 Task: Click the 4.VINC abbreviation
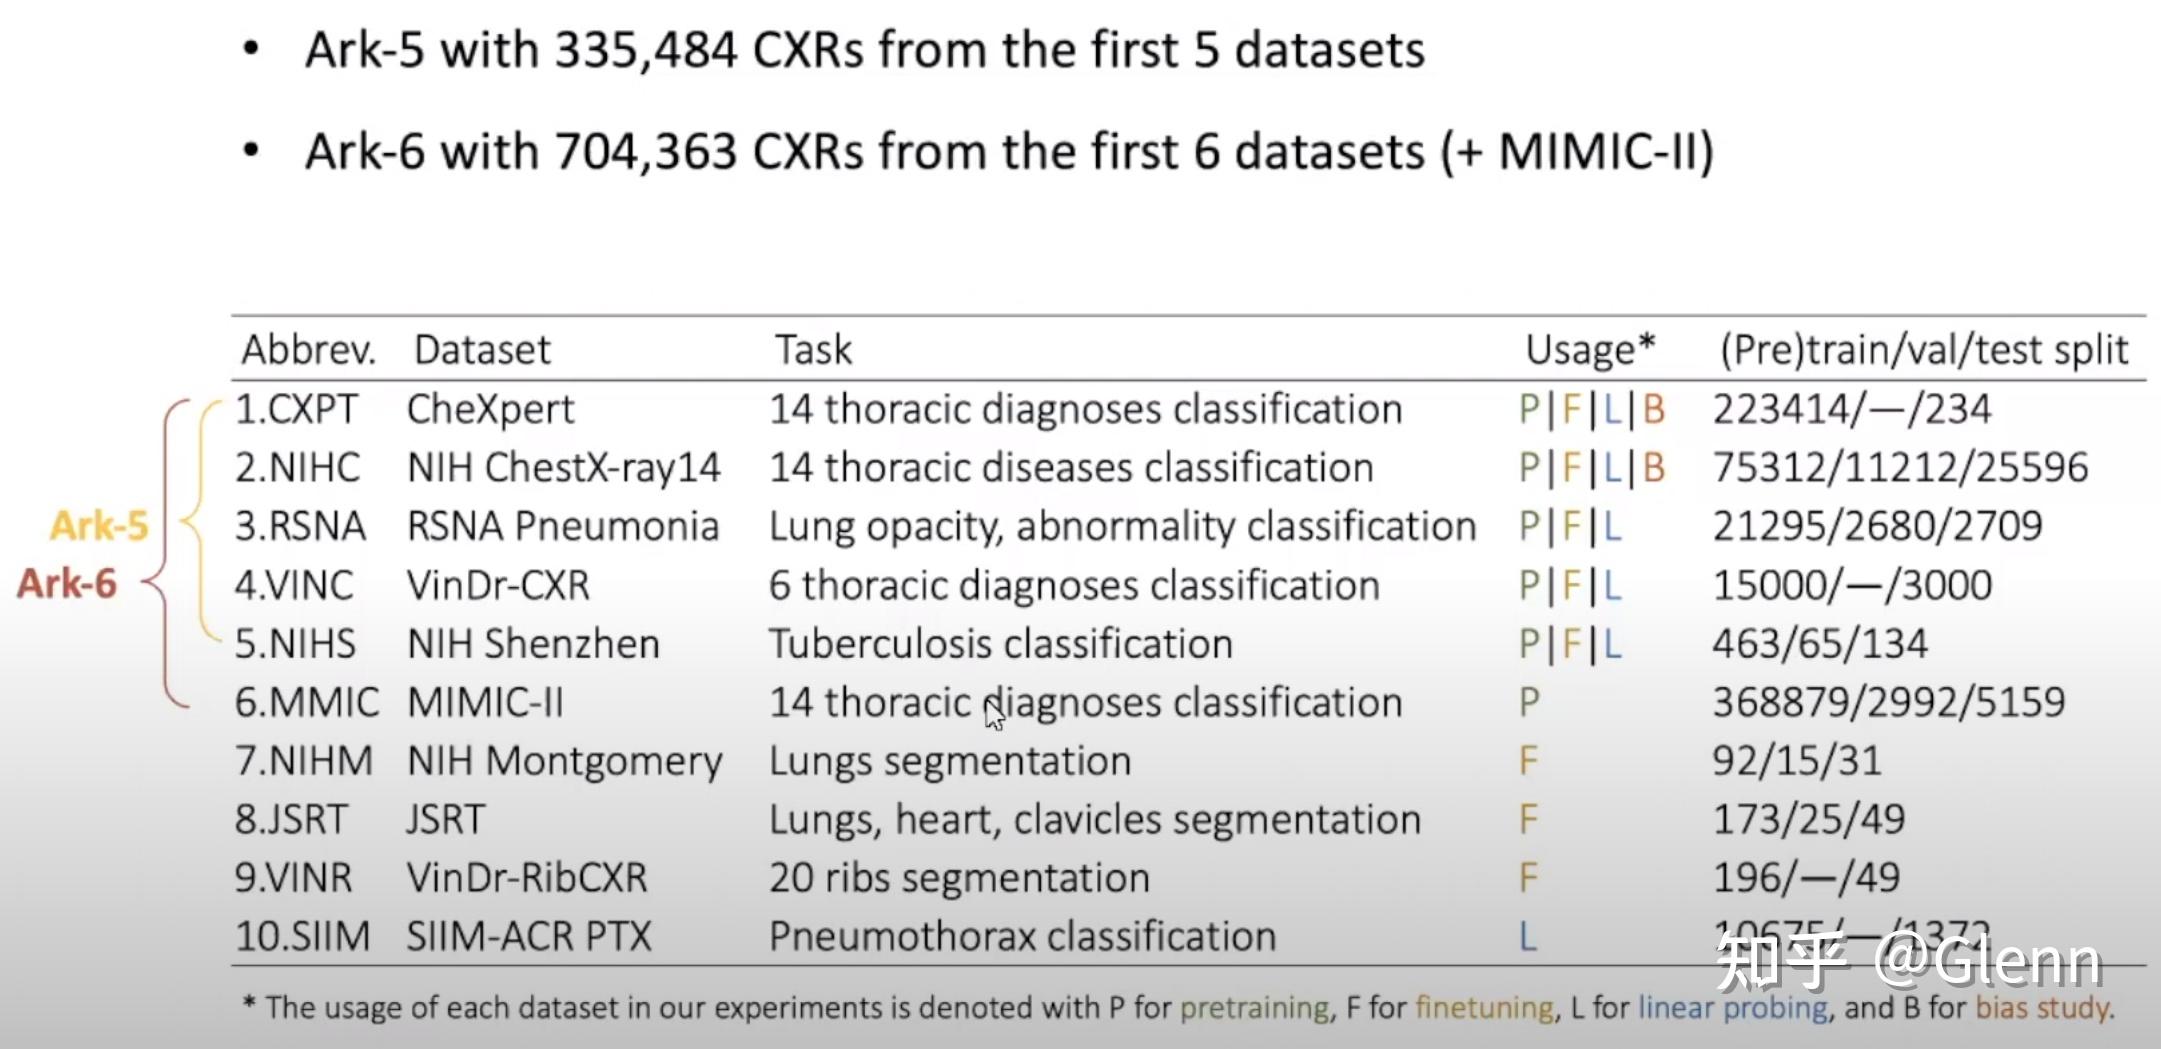coord(294,585)
